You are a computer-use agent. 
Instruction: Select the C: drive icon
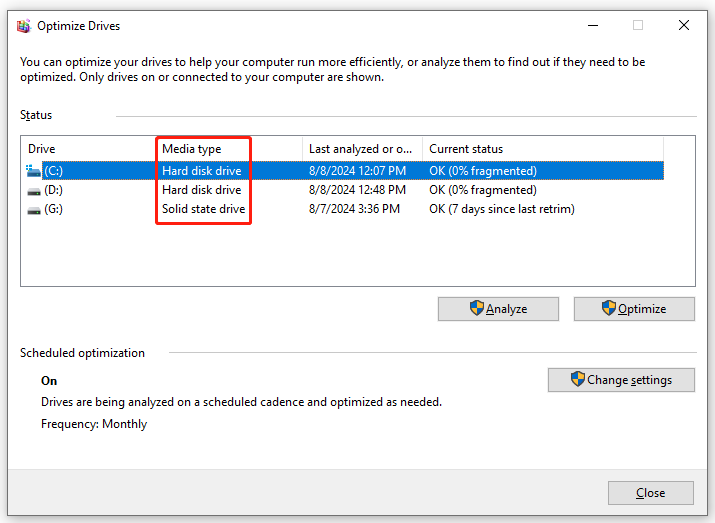[33, 171]
